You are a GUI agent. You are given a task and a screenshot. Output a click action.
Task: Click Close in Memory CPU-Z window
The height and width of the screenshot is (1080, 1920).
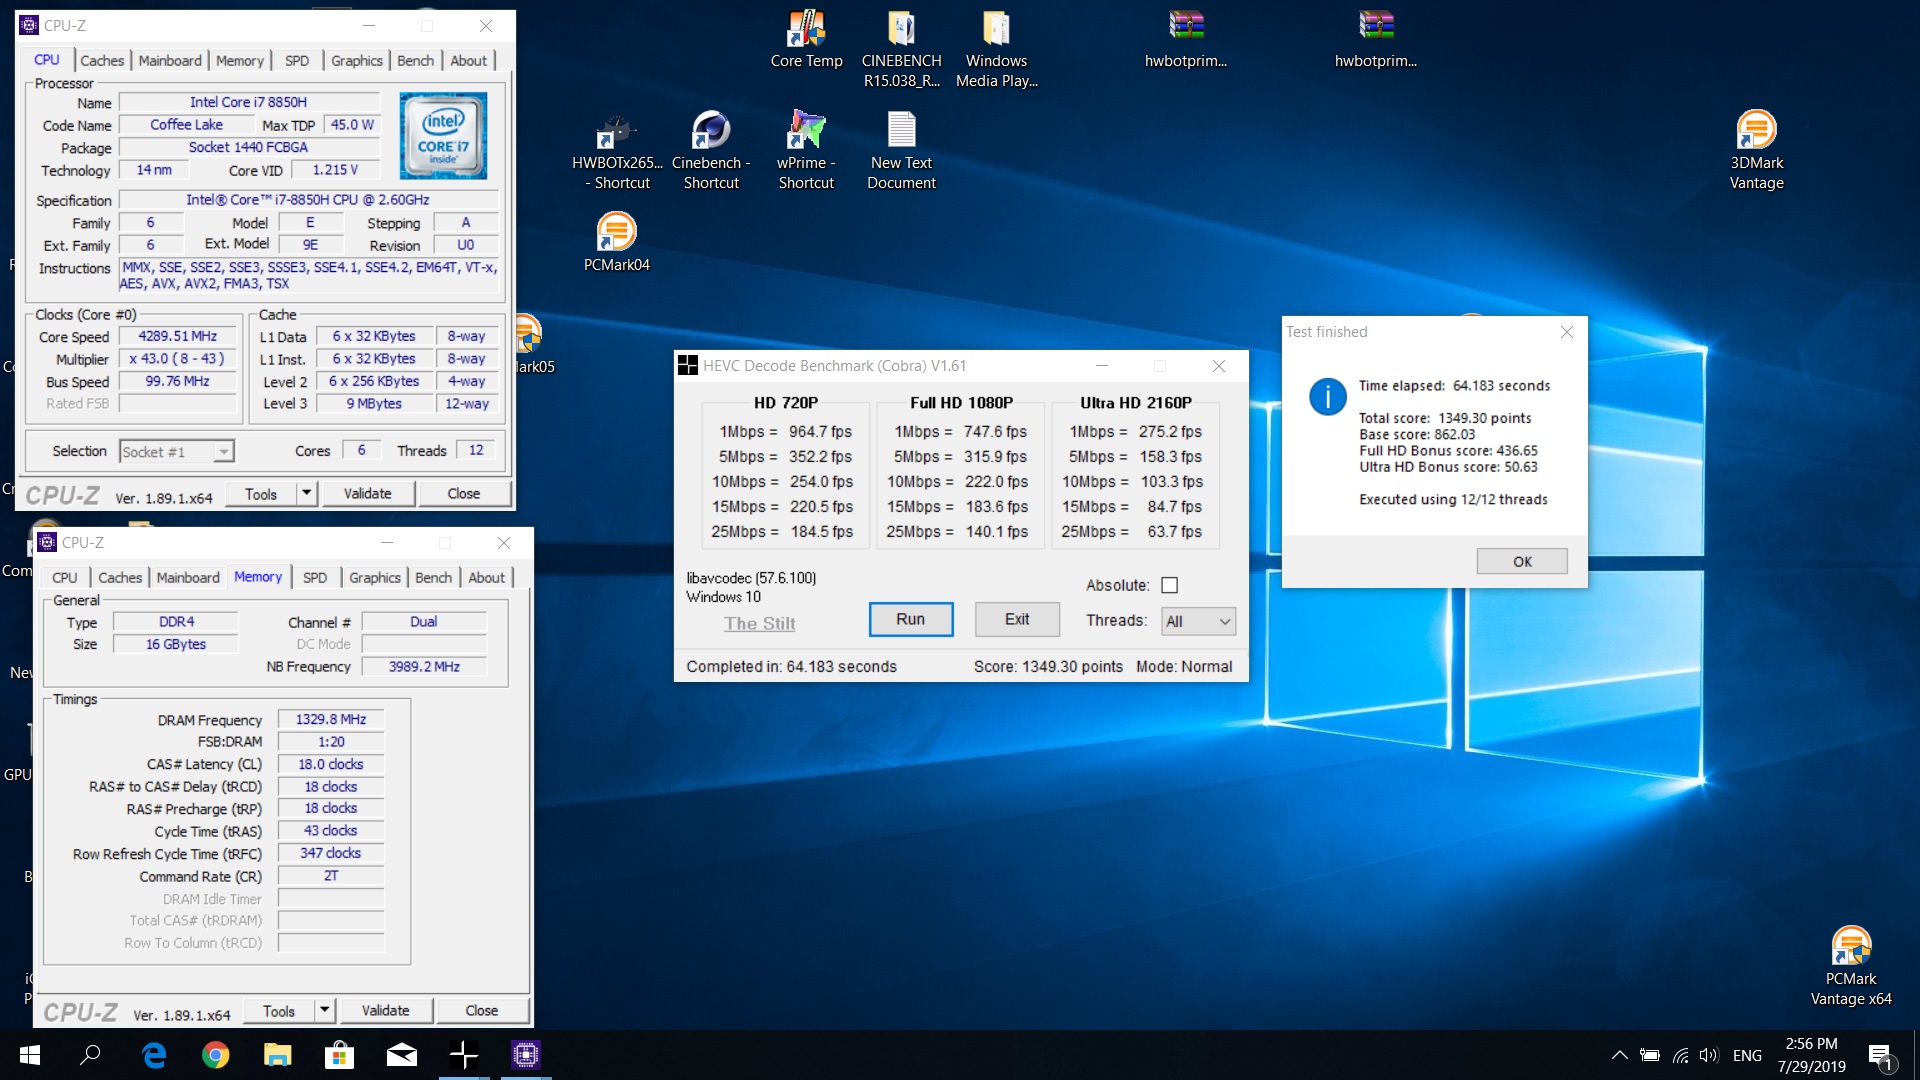pos(481,1011)
